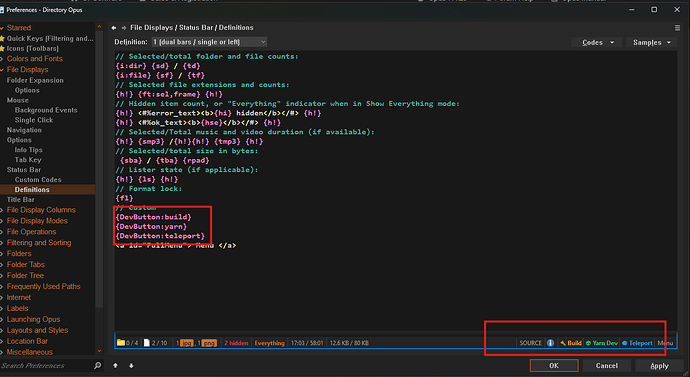Screen dimensions: 690x377
Task: Click SOURCE label in status preview
Action: pyautogui.click(x=530, y=343)
